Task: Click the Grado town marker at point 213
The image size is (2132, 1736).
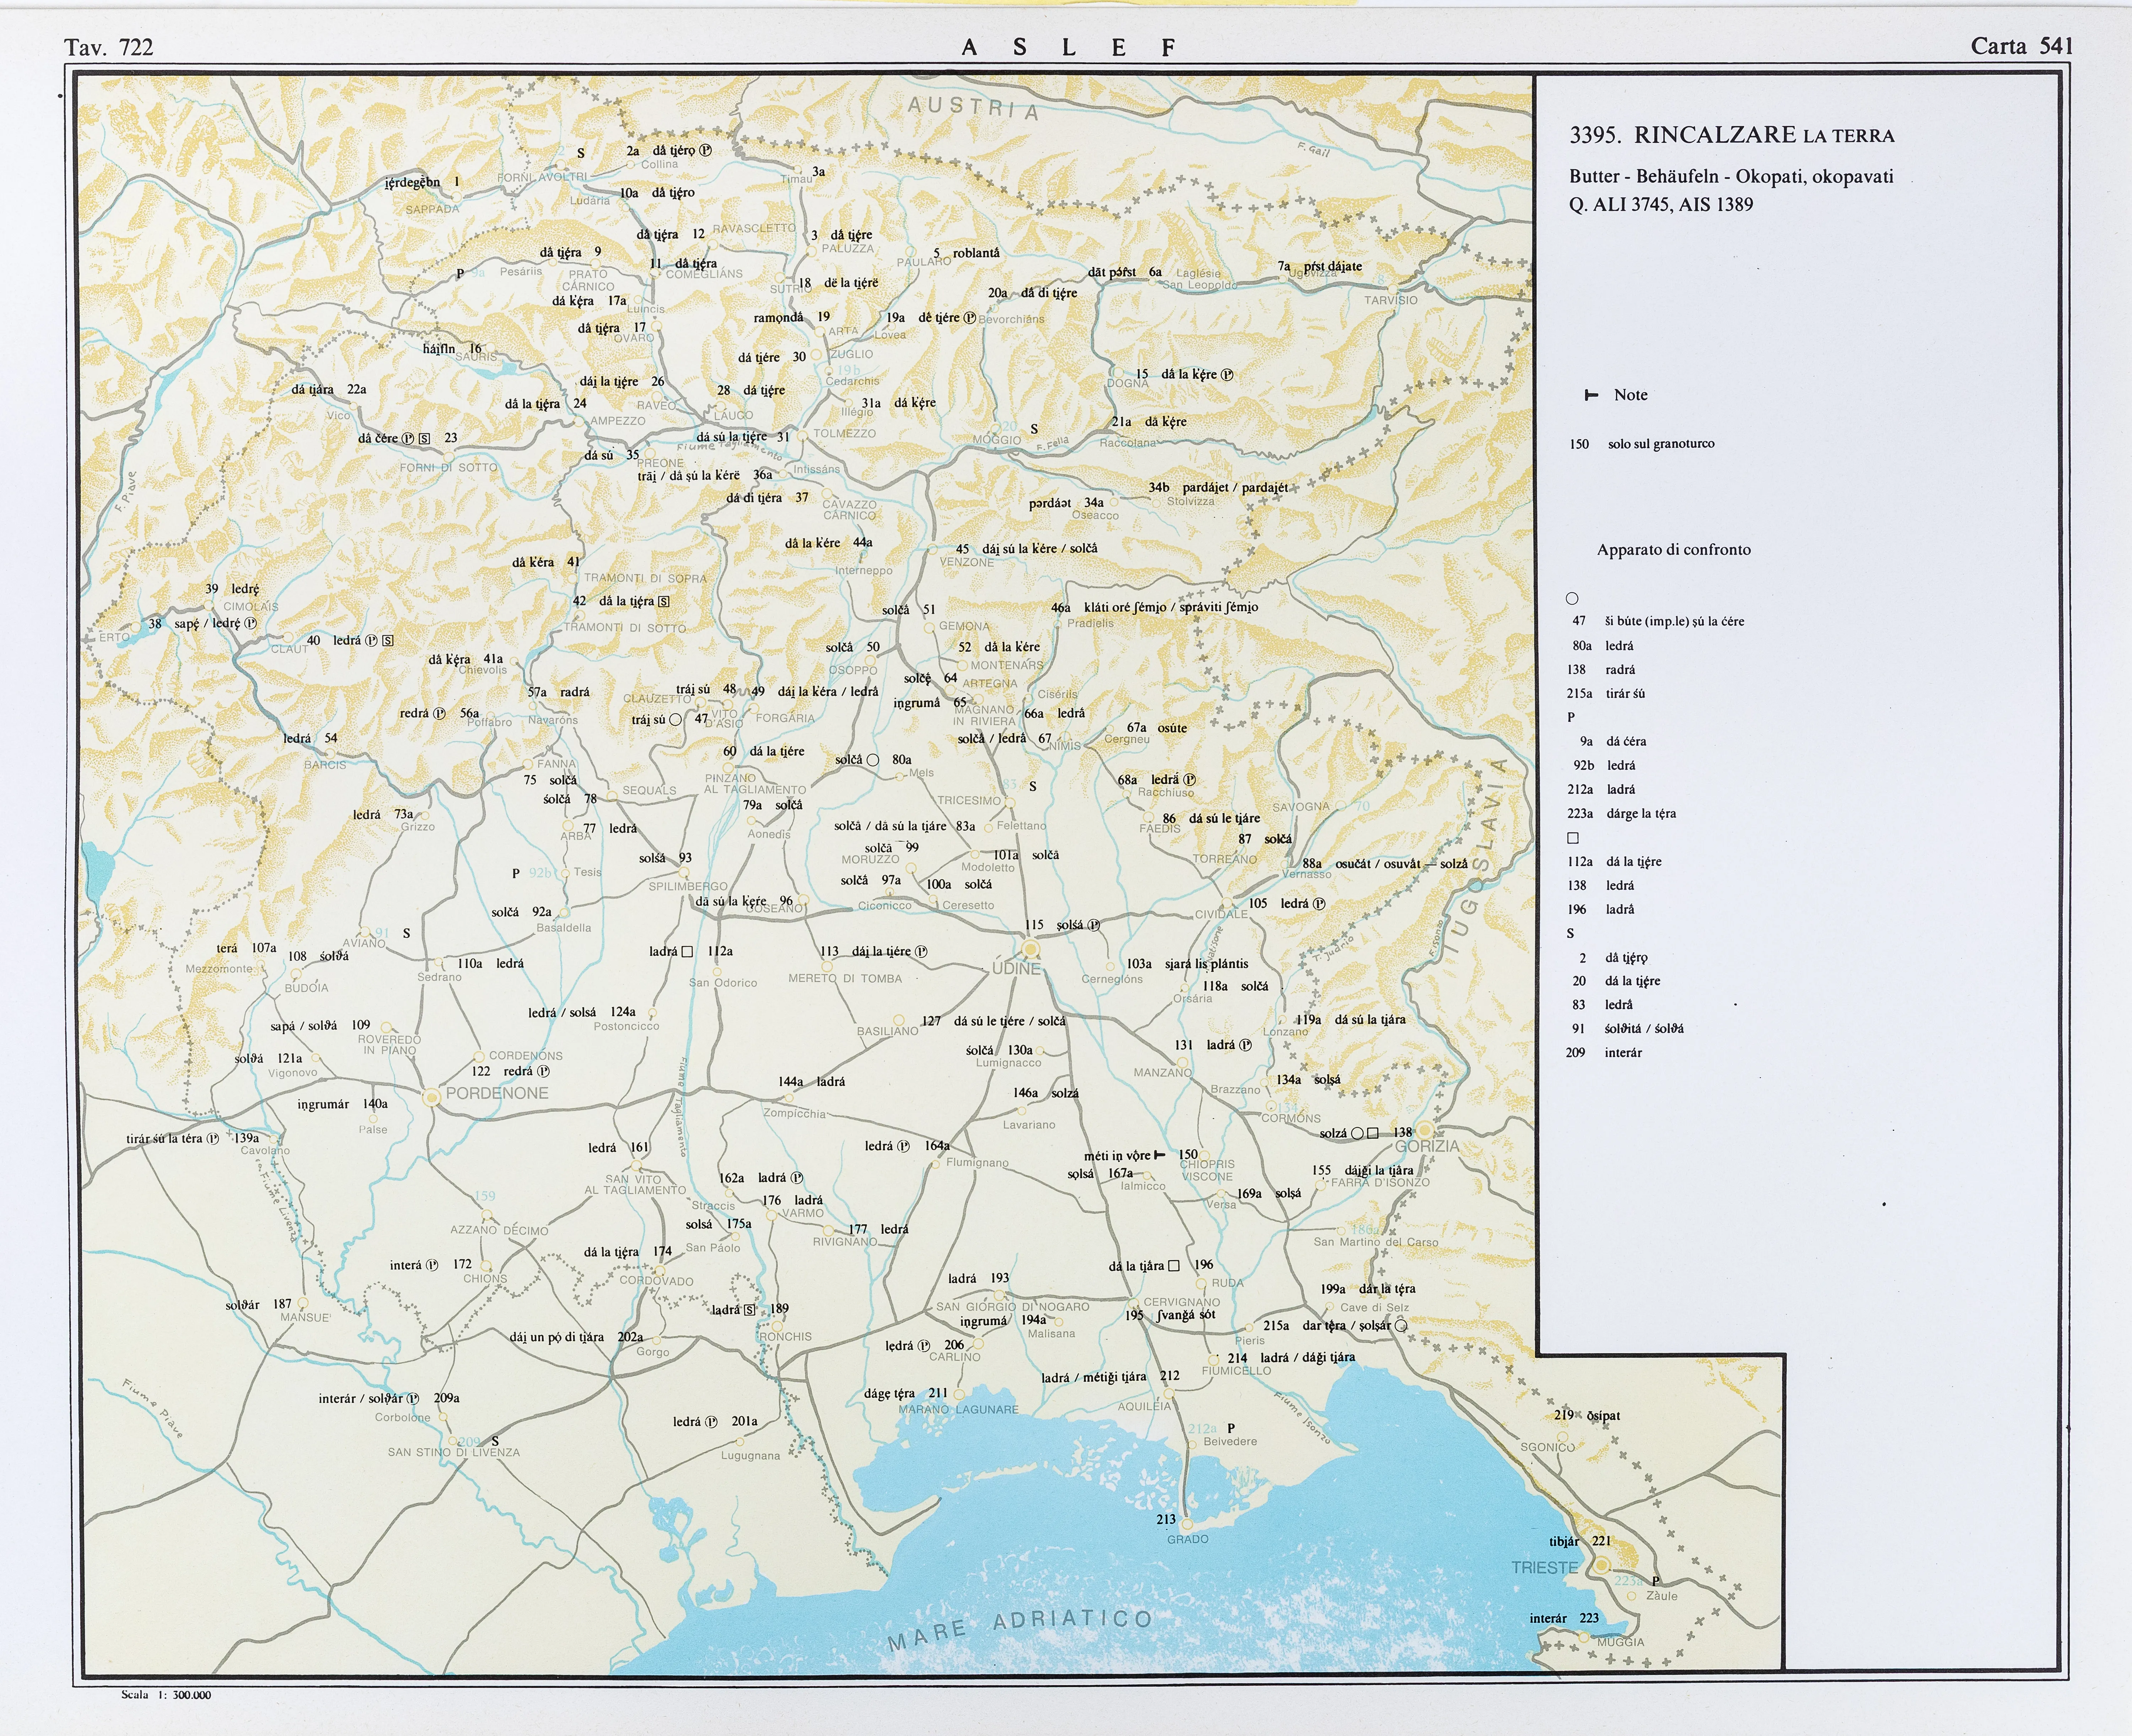Action: click(1187, 1524)
